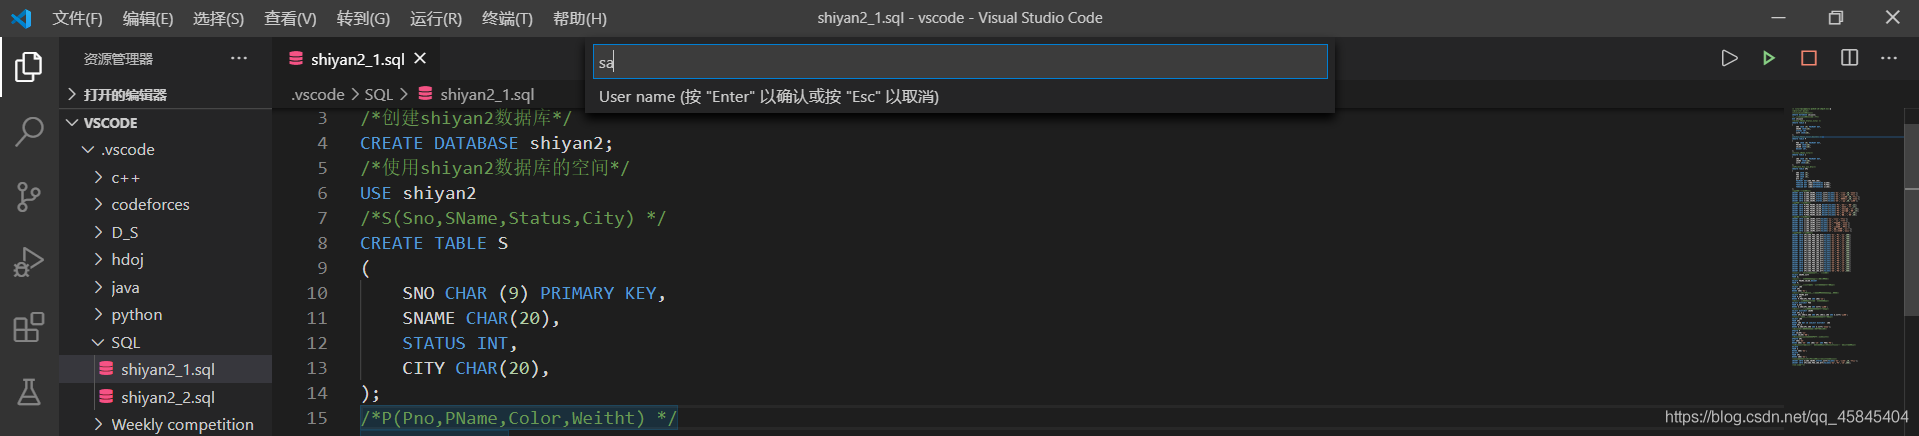Click .vscode in the breadcrumb path
This screenshot has height=436, width=1919.
[x=318, y=94]
